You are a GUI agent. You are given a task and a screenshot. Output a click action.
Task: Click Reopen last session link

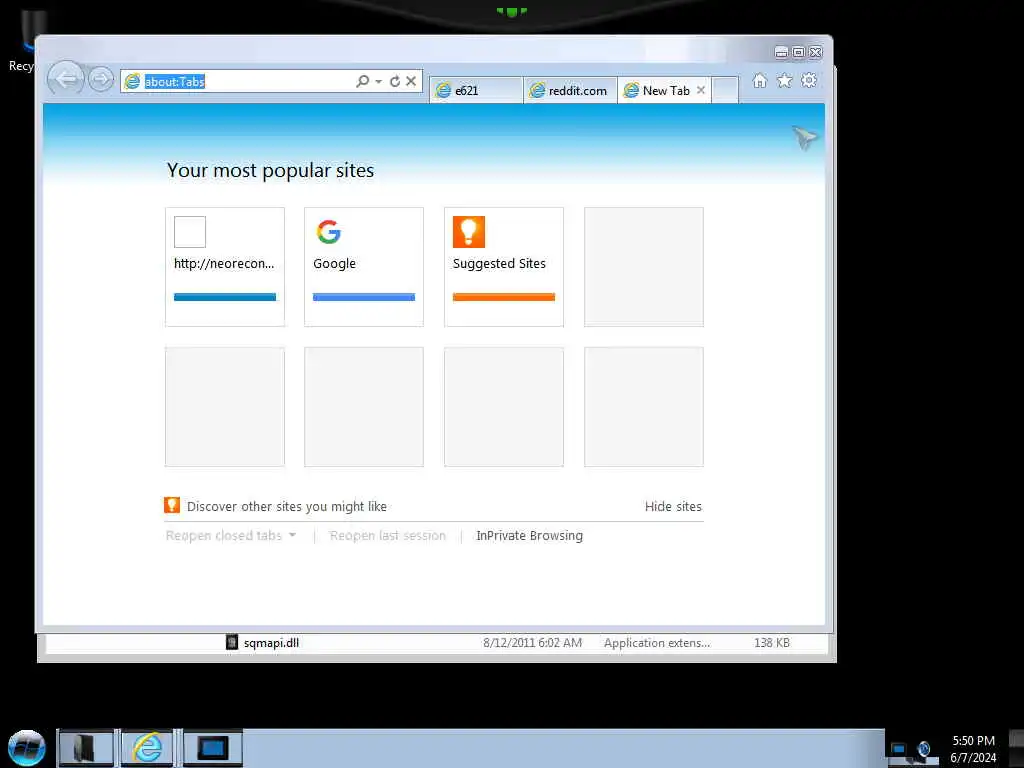(x=388, y=536)
